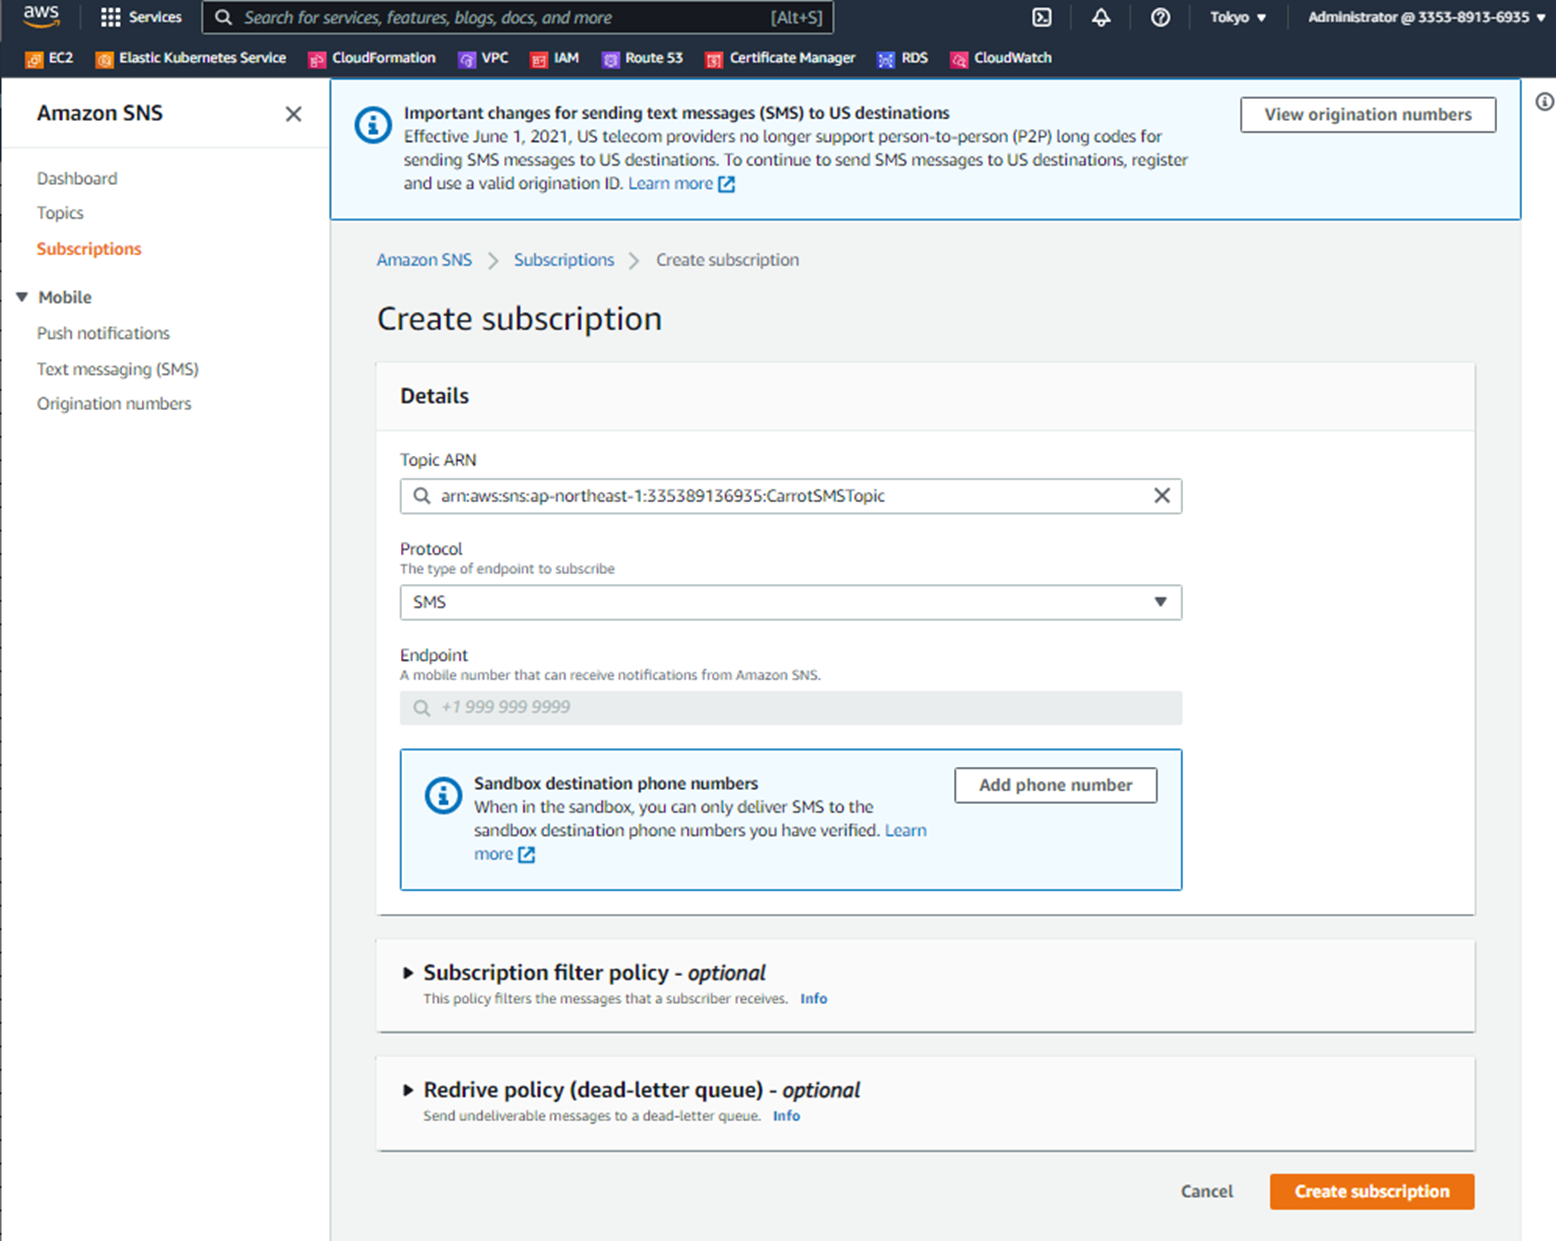The image size is (1556, 1241).
Task: Open the Protocol SMS dropdown
Action: tap(791, 602)
